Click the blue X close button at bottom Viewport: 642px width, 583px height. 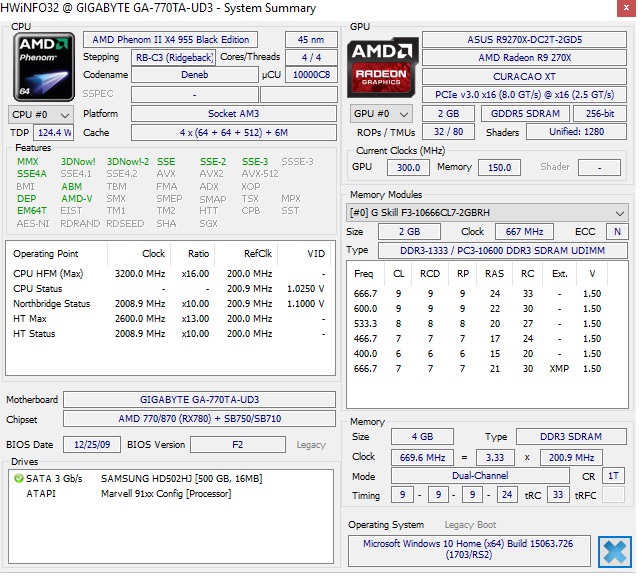pos(615,552)
